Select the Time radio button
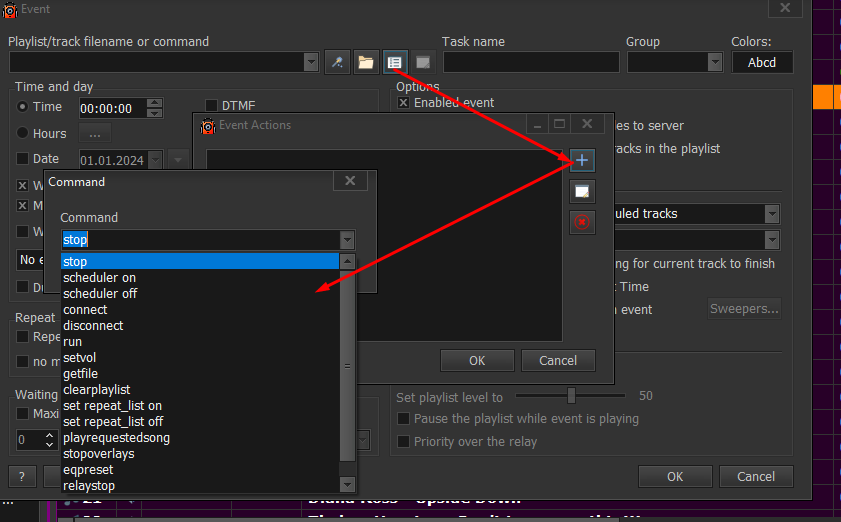This screenshot has width=841, height=522. [x=23, y=107]
